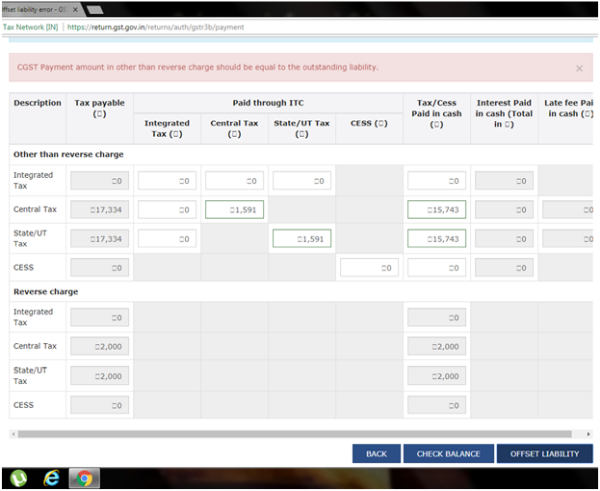Edit Central Tax cash paid field showing 15,743
The width and height of the screenshot is (600, 491).
point(436,209)
